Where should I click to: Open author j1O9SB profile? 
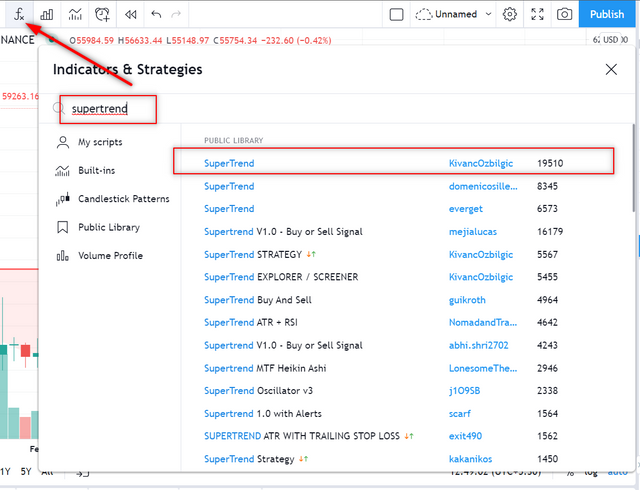pos(464,391)
